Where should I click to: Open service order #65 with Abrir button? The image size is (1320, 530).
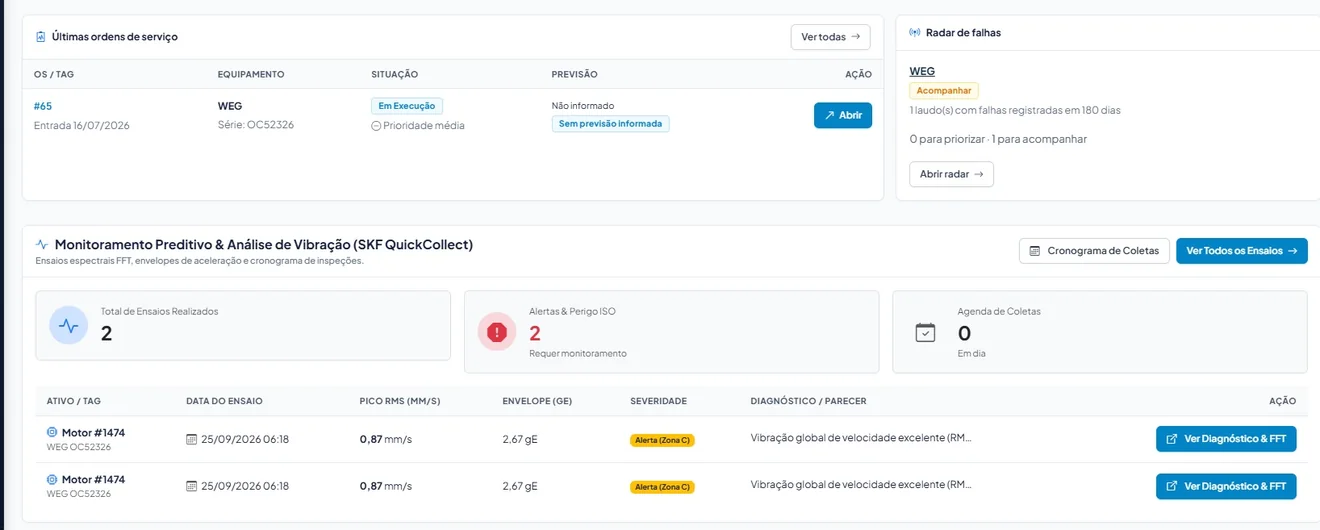click(x=843, y=115)
